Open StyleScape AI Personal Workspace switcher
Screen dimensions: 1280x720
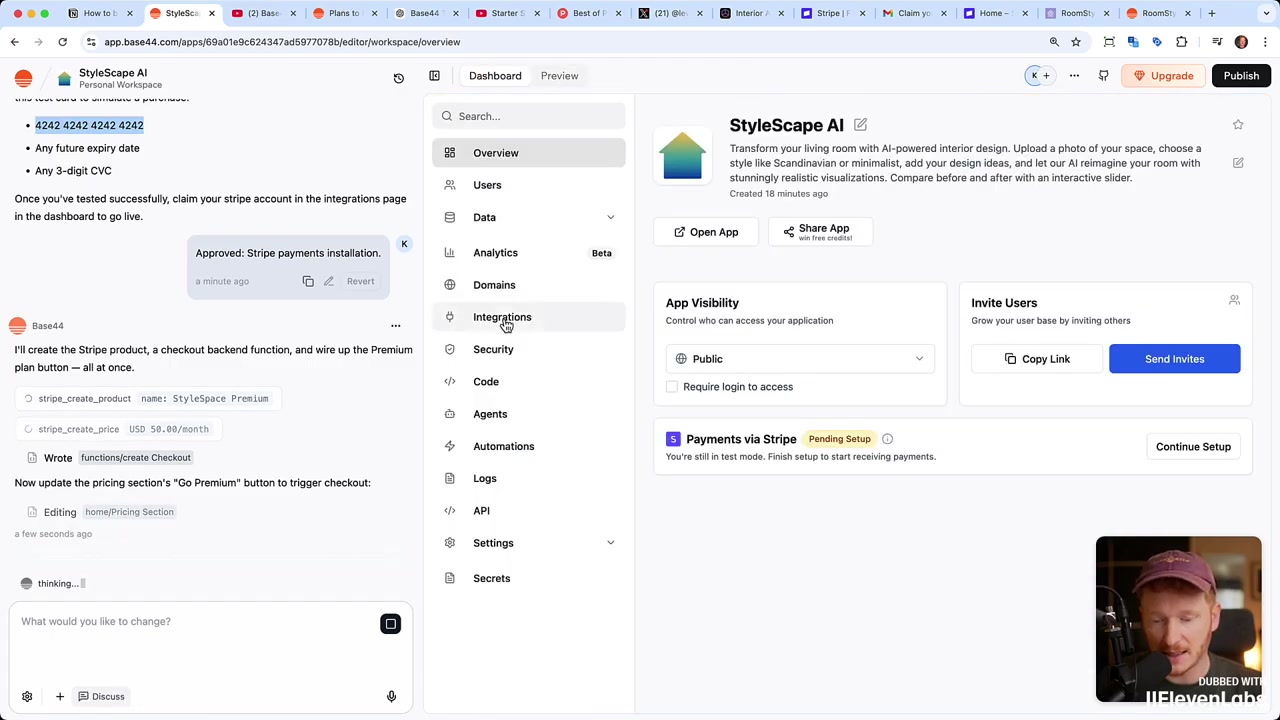click(103, 79)
